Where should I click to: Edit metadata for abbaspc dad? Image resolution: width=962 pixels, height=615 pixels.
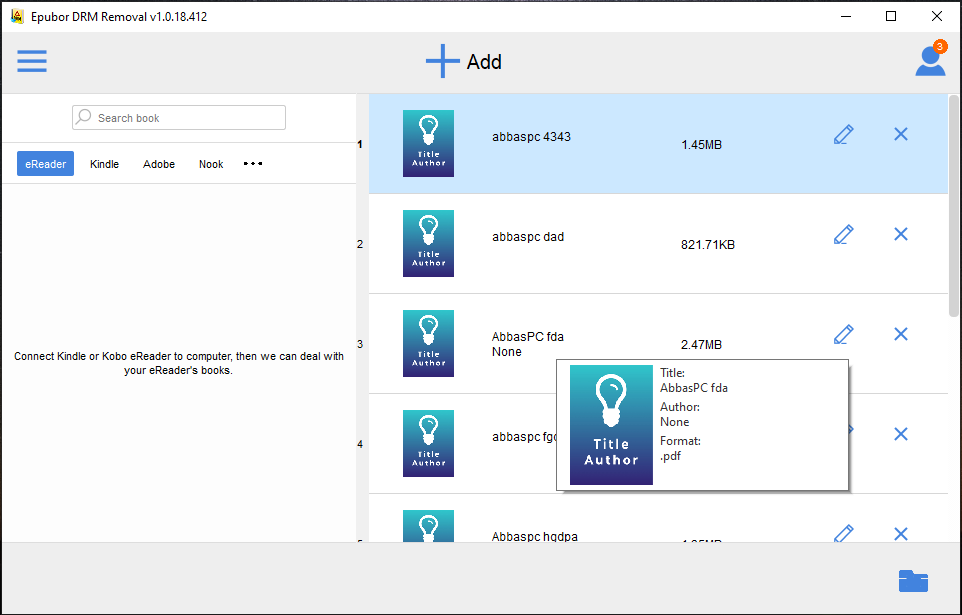844,234
